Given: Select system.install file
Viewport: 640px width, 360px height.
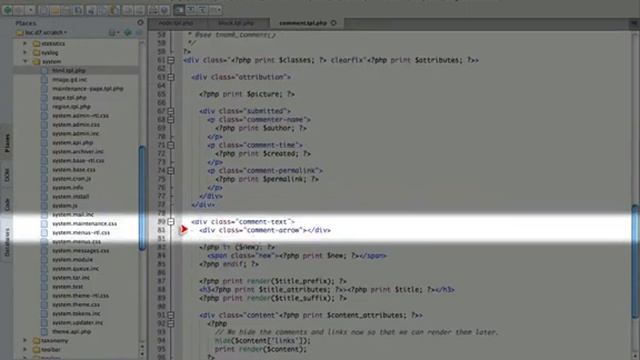Looking at the screenshot, I should point(71,196).
